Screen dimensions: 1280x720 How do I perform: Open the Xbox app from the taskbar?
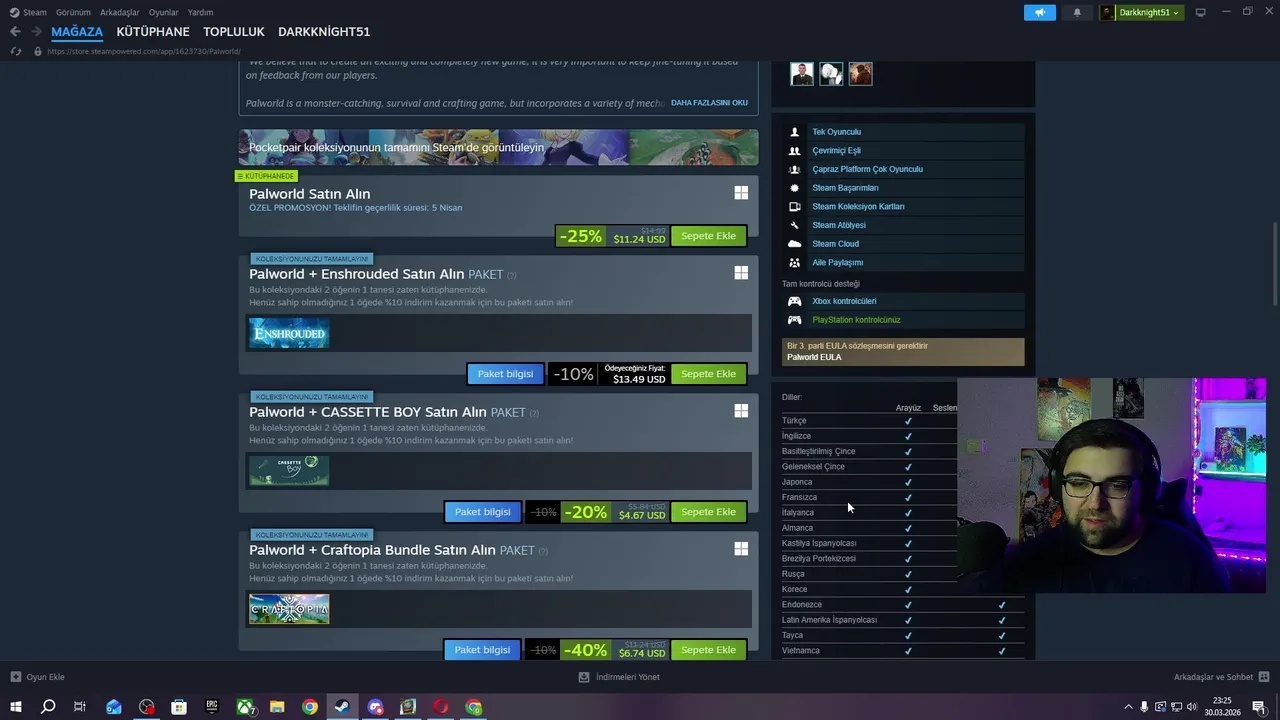245,707
